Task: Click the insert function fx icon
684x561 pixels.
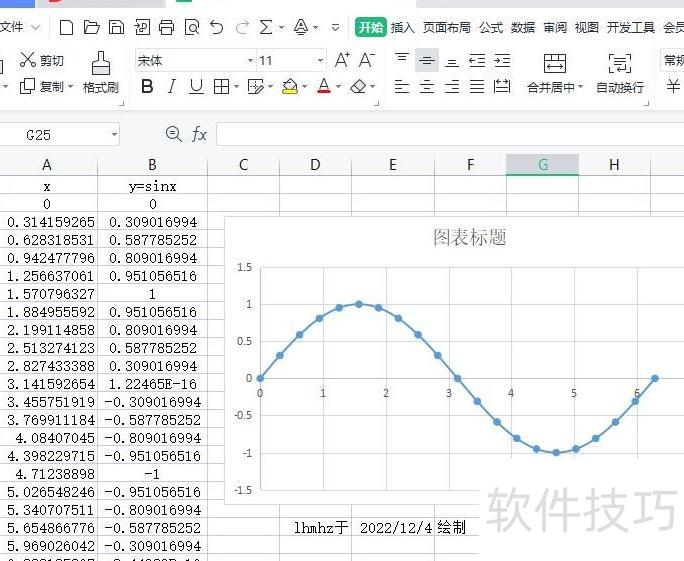Action: 200,134
